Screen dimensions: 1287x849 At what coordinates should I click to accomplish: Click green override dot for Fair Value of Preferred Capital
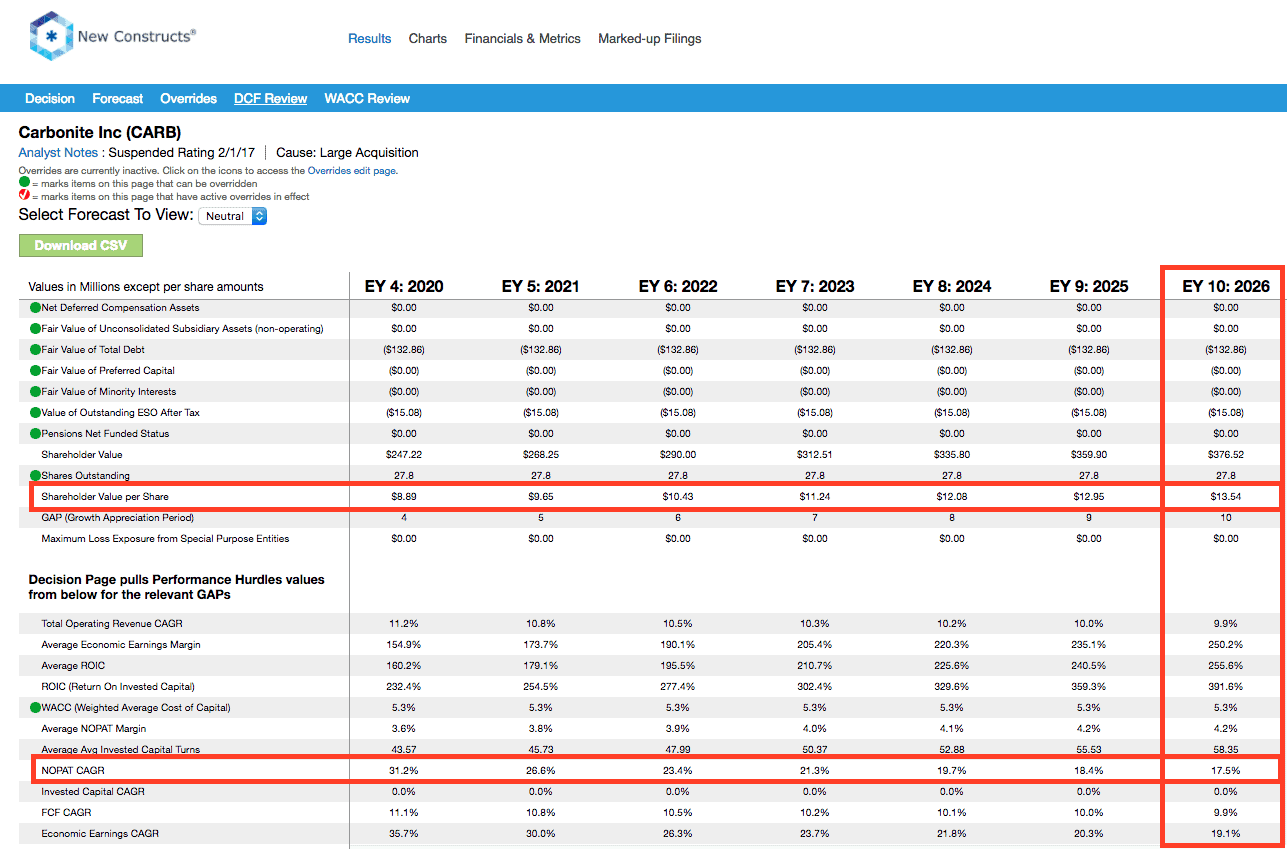[x=35, y=371]
